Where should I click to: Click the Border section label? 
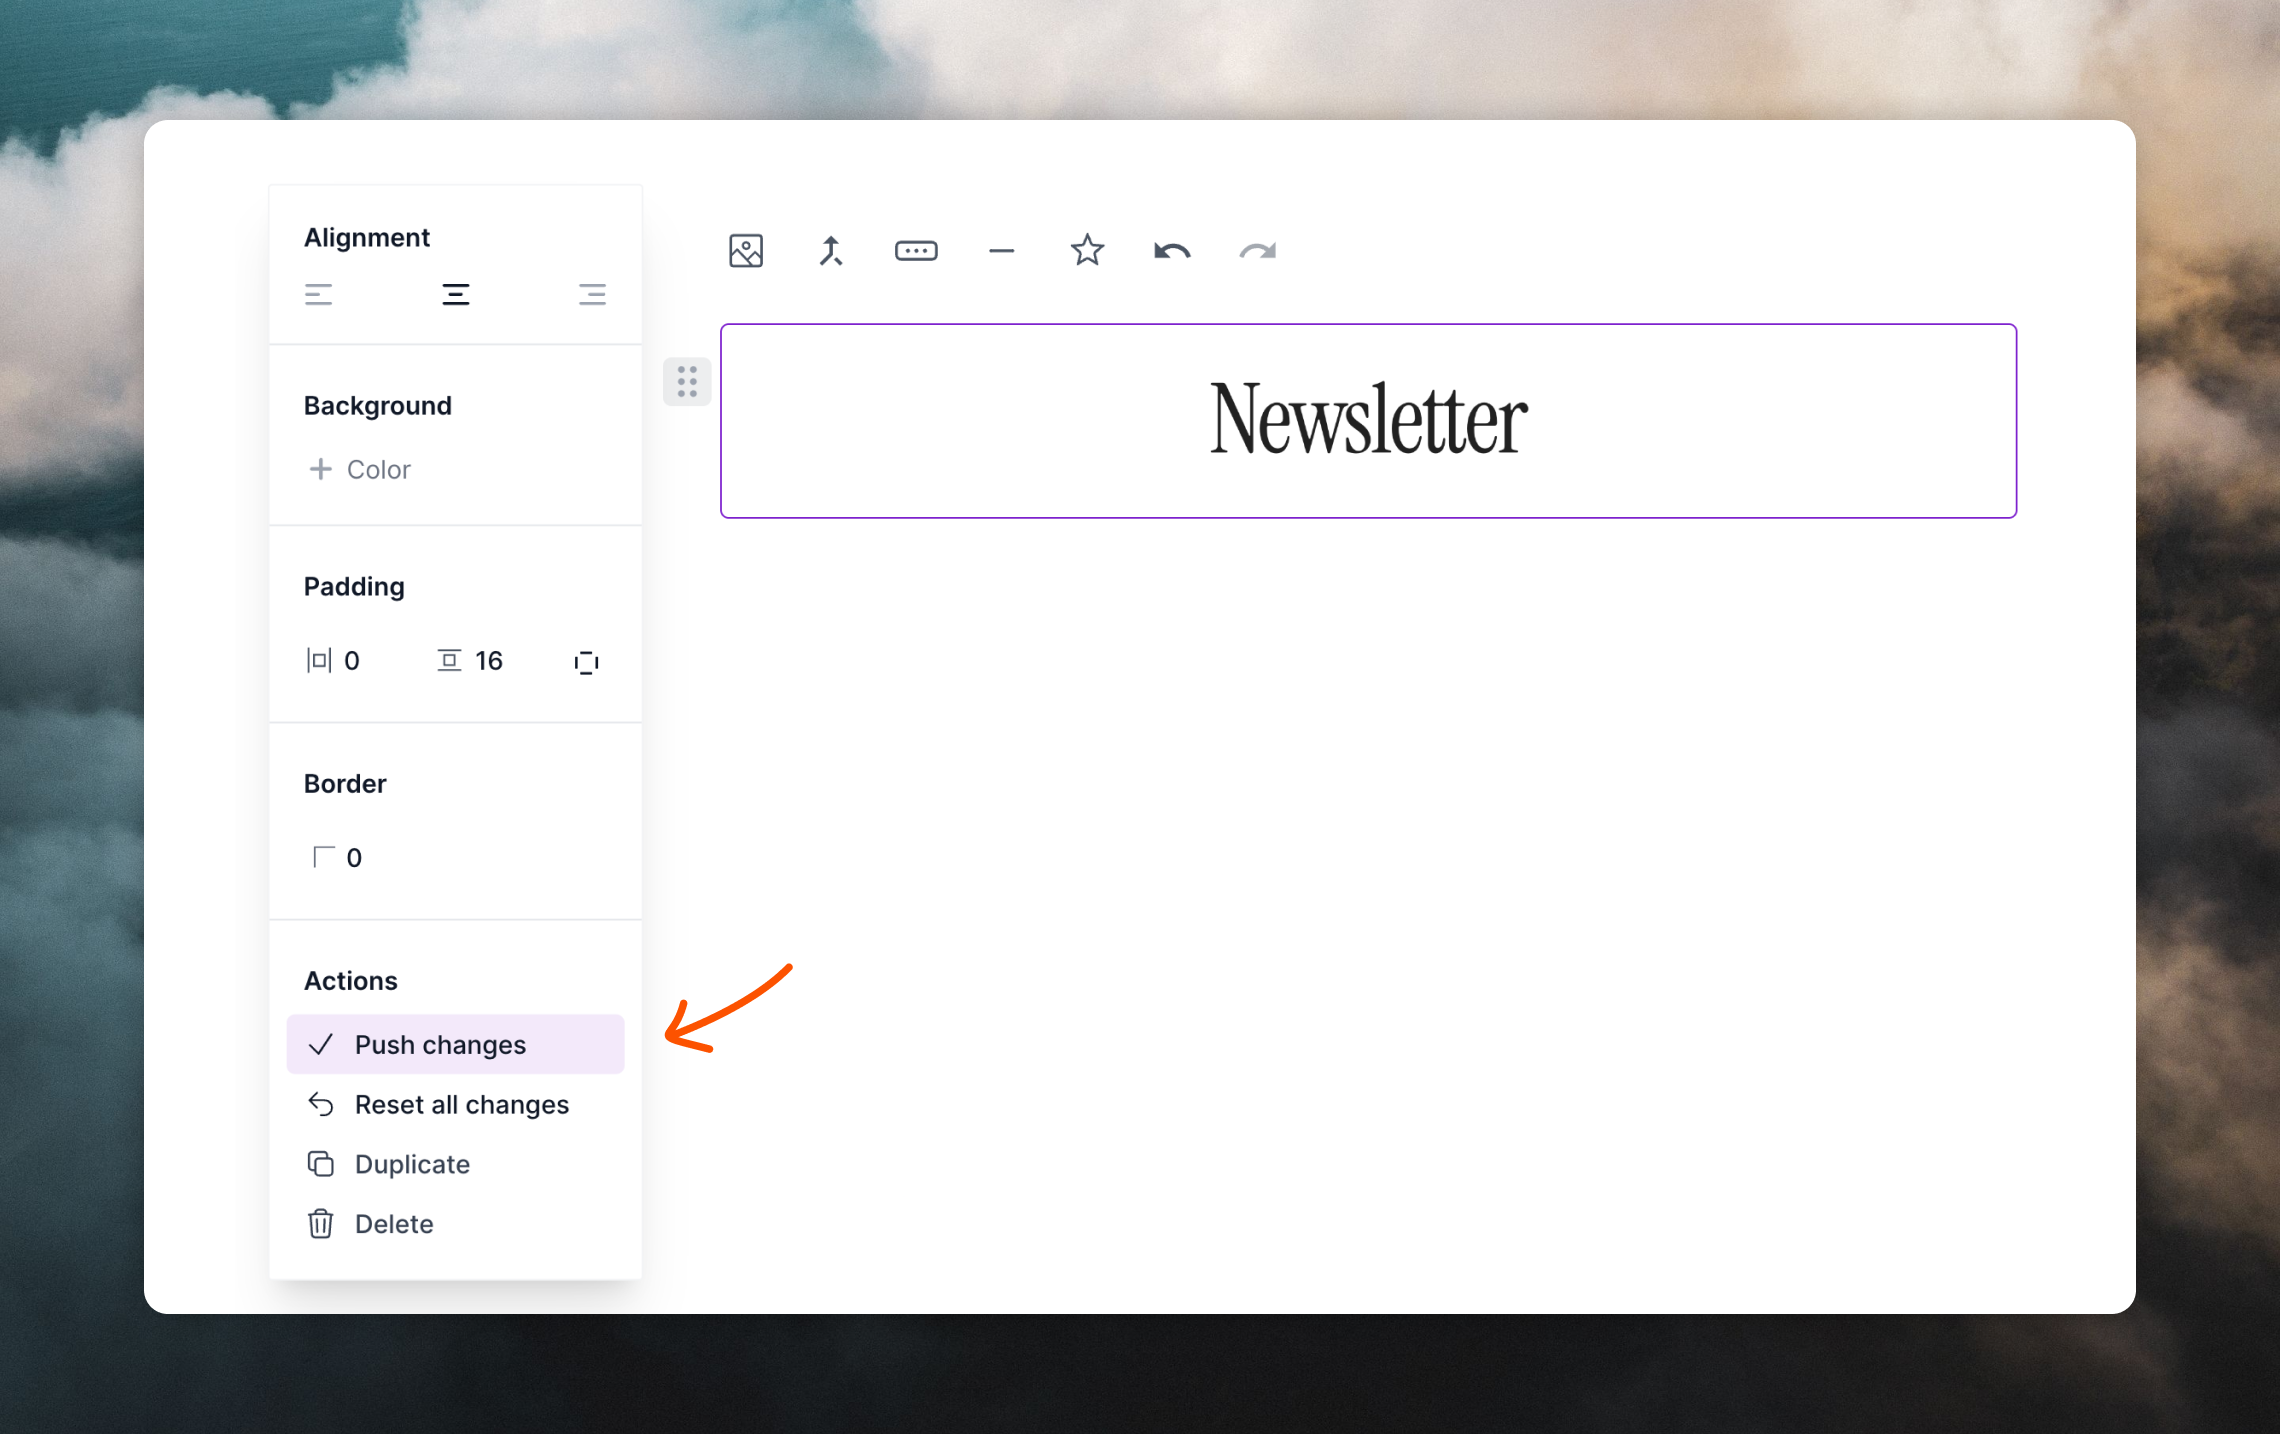click(x=345, y=784)
